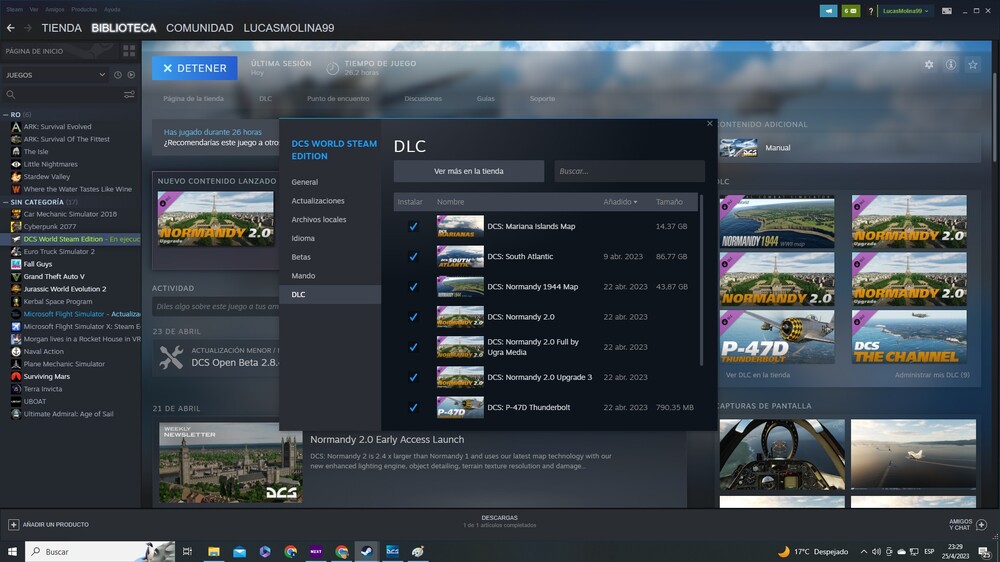This screenshot has width=1000, height=562.
Task: Open the green notifications inbox icon
Action: (x=851, y=11)
